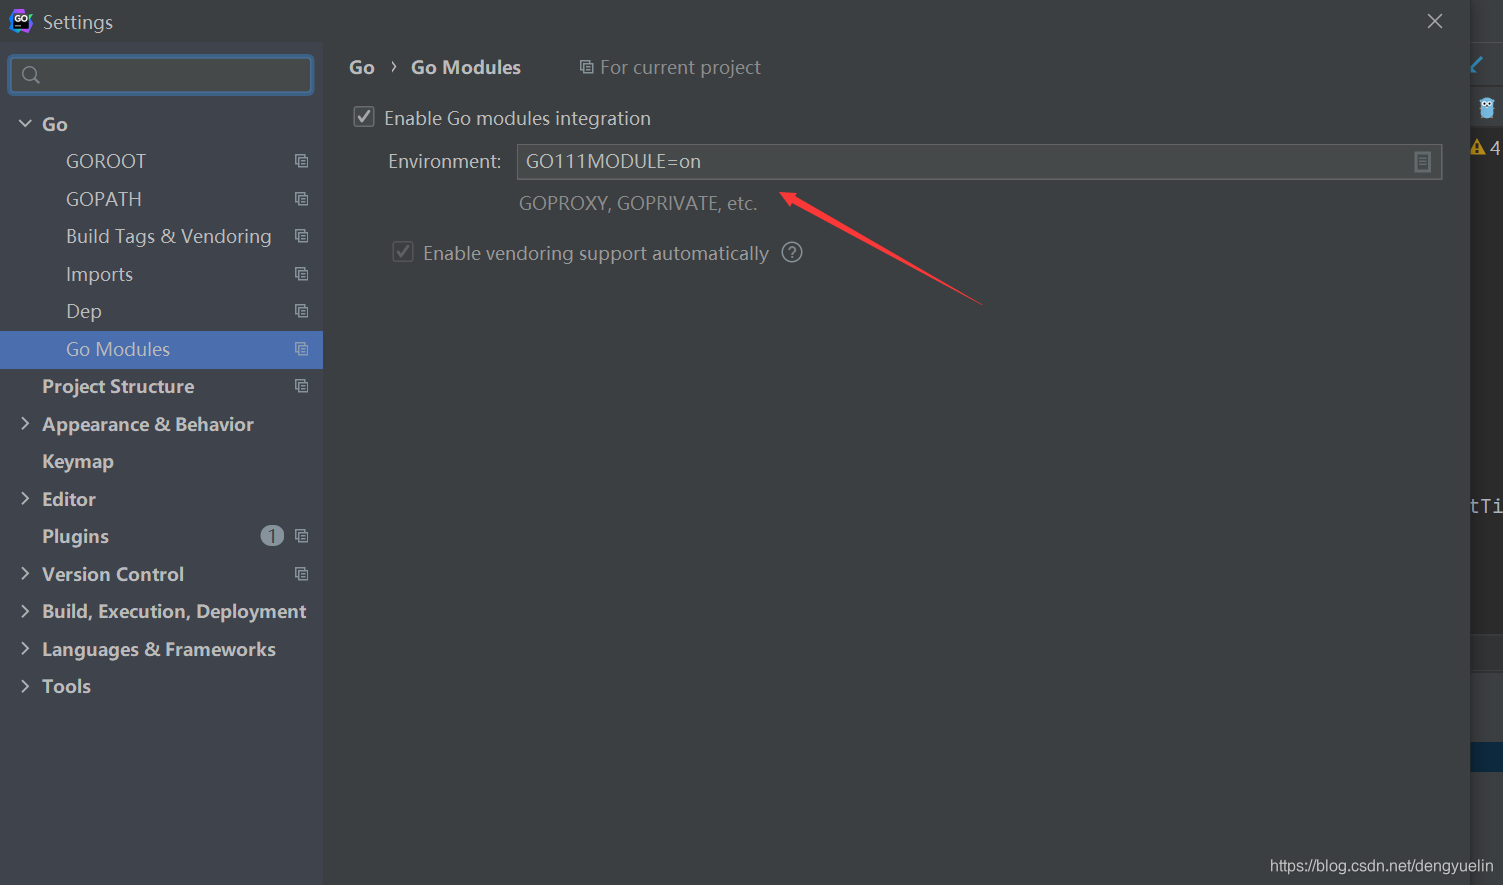Open the environment variables editor icon
This screenshot has width=1503, height=885.
(1423, 161)
